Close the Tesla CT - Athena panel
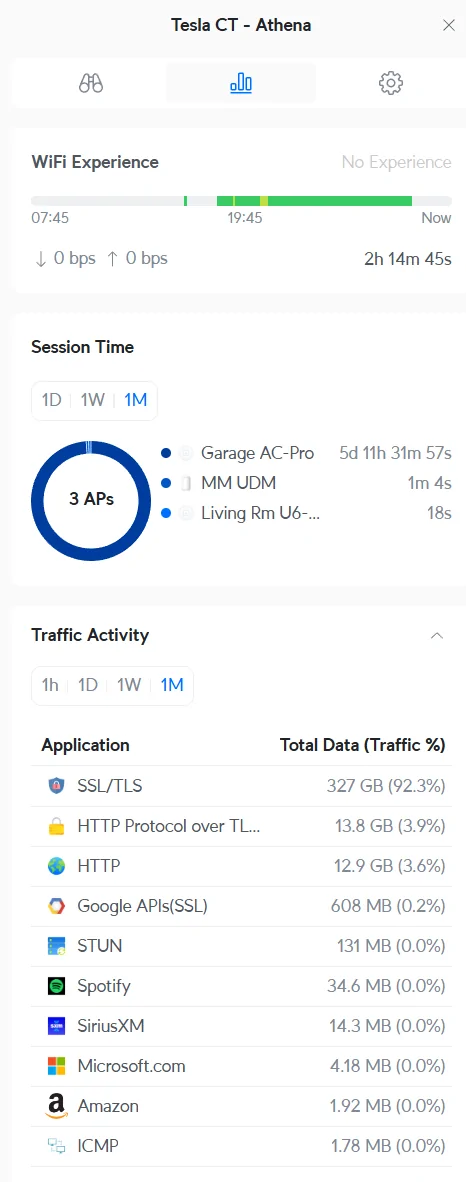Image resolution: width=466 pixels, height=1182 pixels. 449,26
